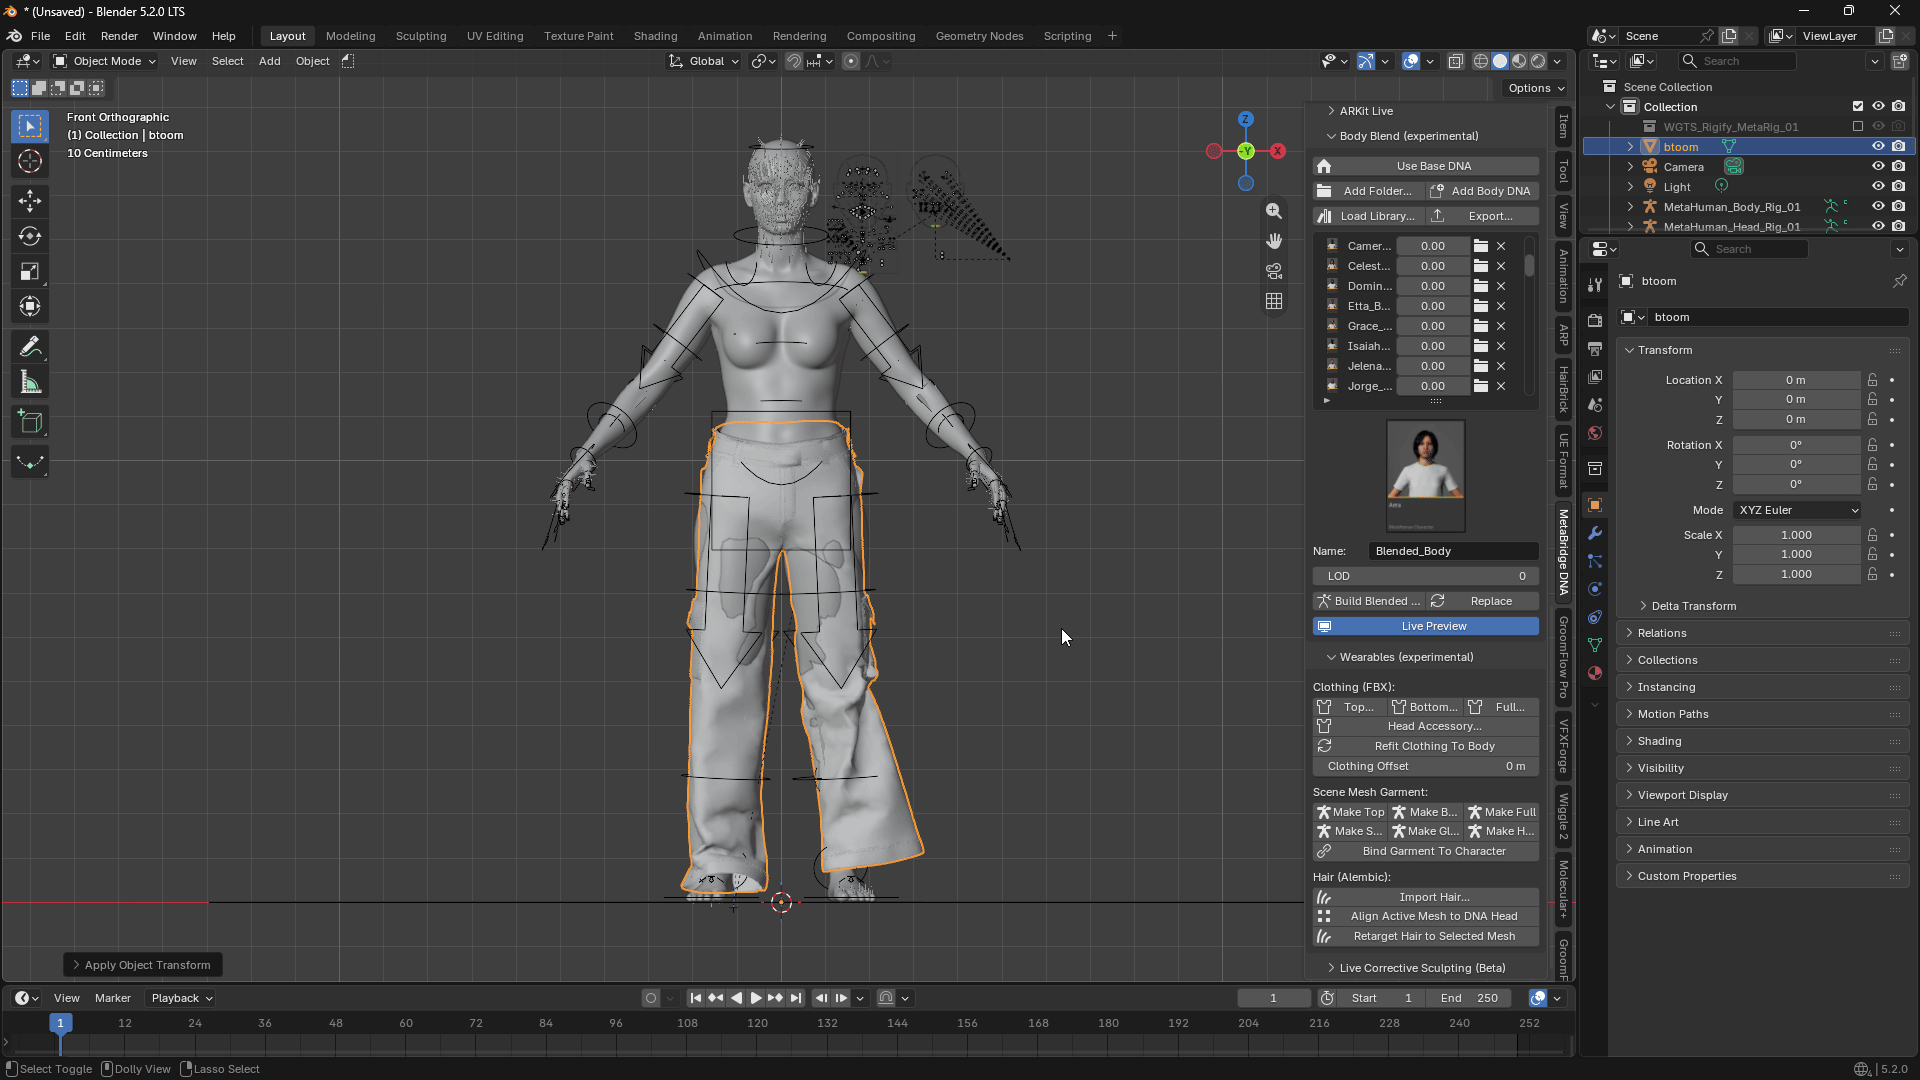
Task: Choose the Add Cube tool
Action: (30, 422)
